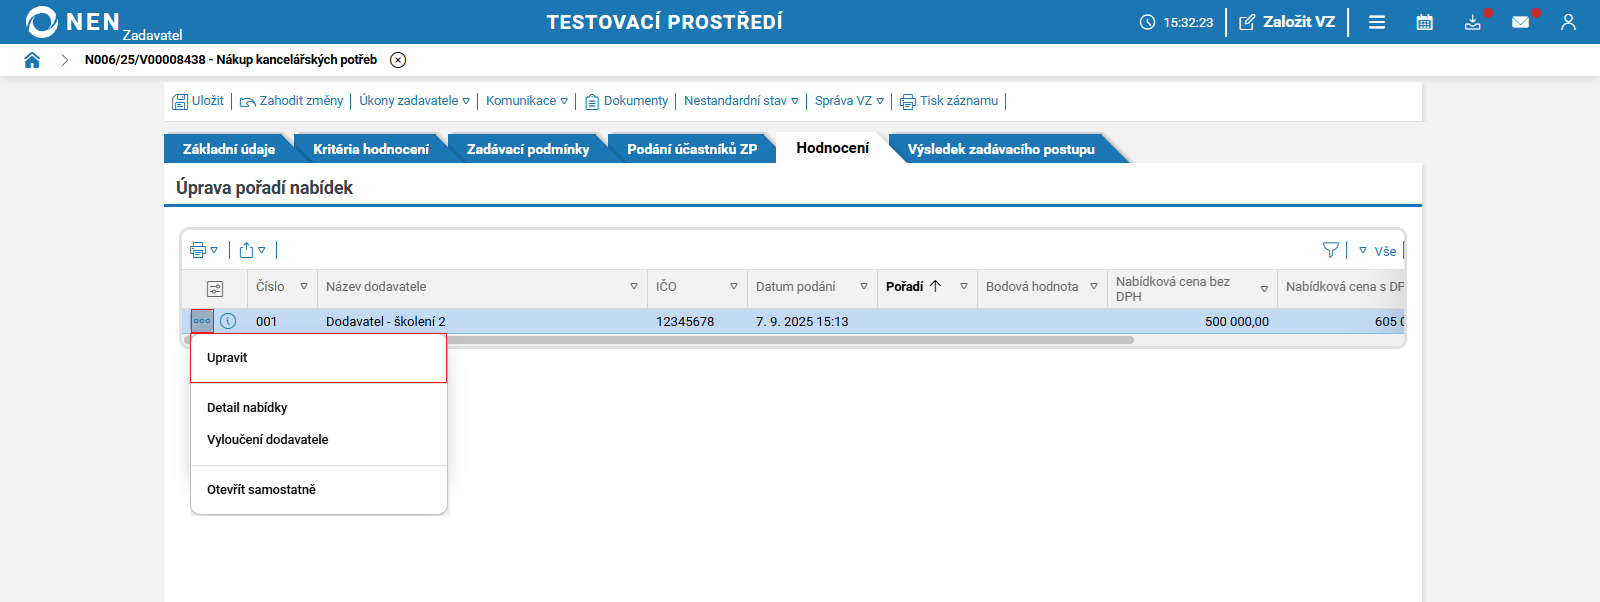The width and height of the screenshot is (1600, 602).
Task: Click supplier name Dodavatel - školení 2
Action: click(386, 322)
